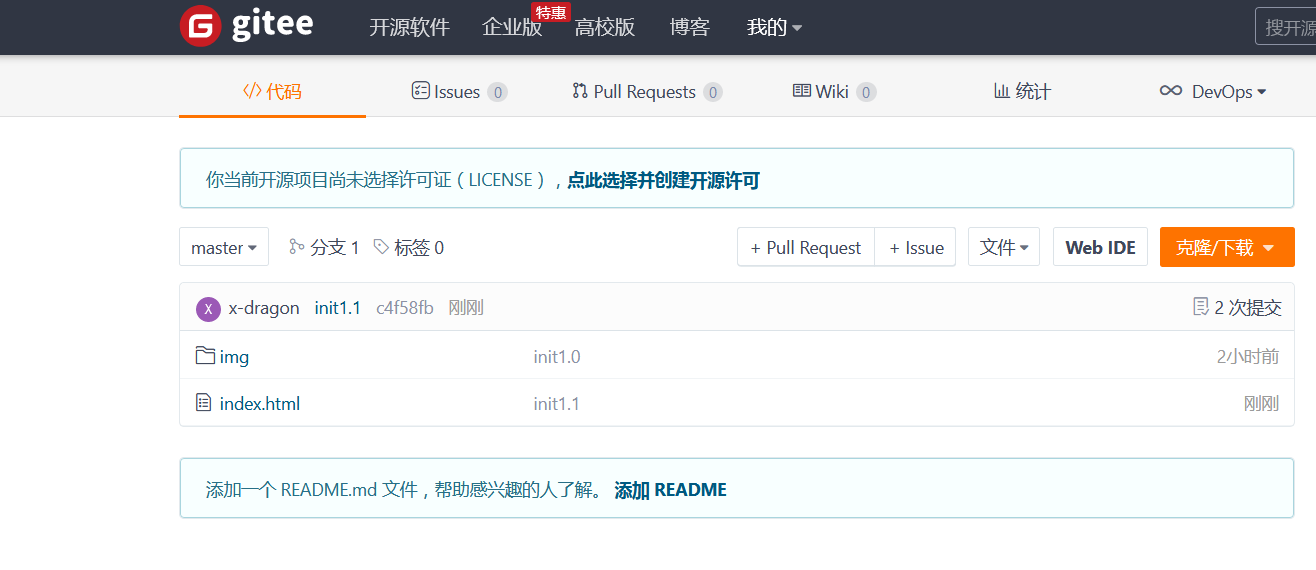This screenshot has height=570, width=1316.
Task: Switch to the 统计 tab
Action: (x=1022, y=91)
